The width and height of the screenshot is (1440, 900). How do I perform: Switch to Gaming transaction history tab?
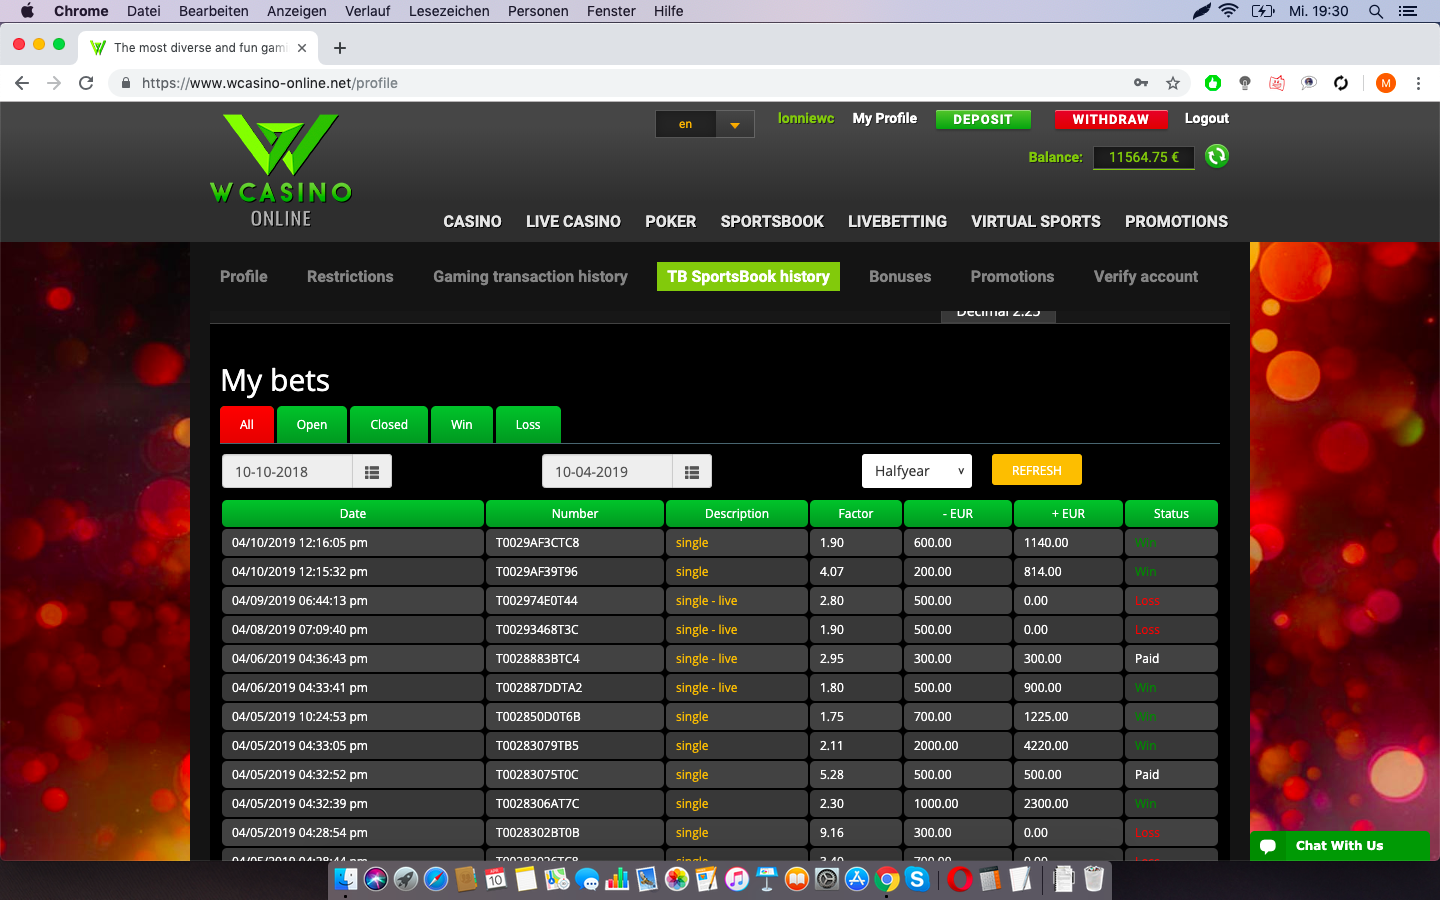pos(530,277)
